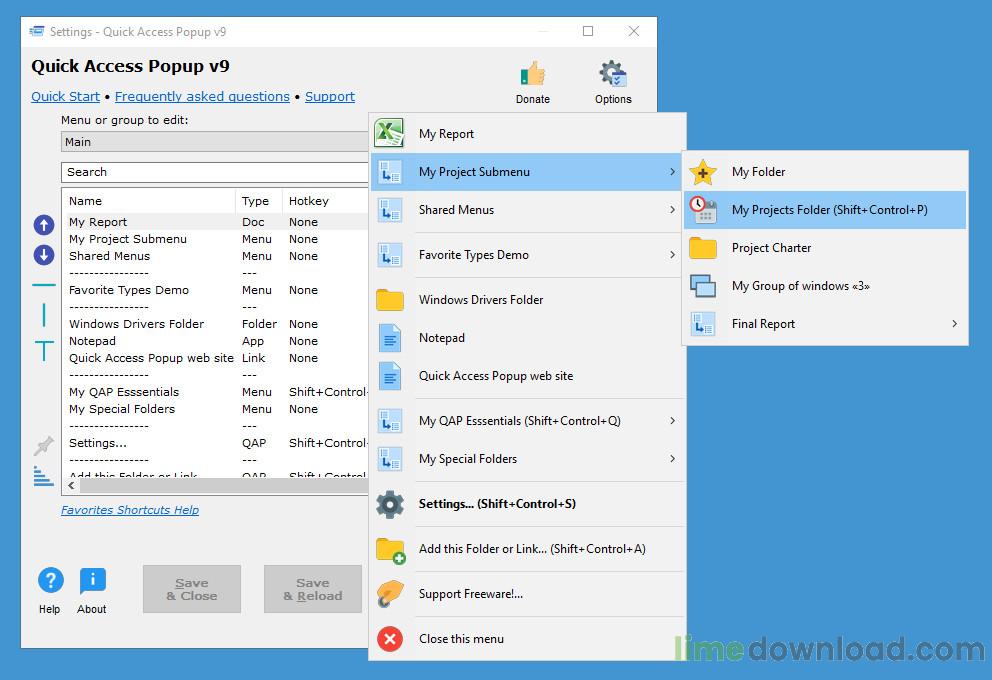Viewport: 992px width, 680px height.
Task: Select Settings... entry in the popup menu
Action: 496,504
